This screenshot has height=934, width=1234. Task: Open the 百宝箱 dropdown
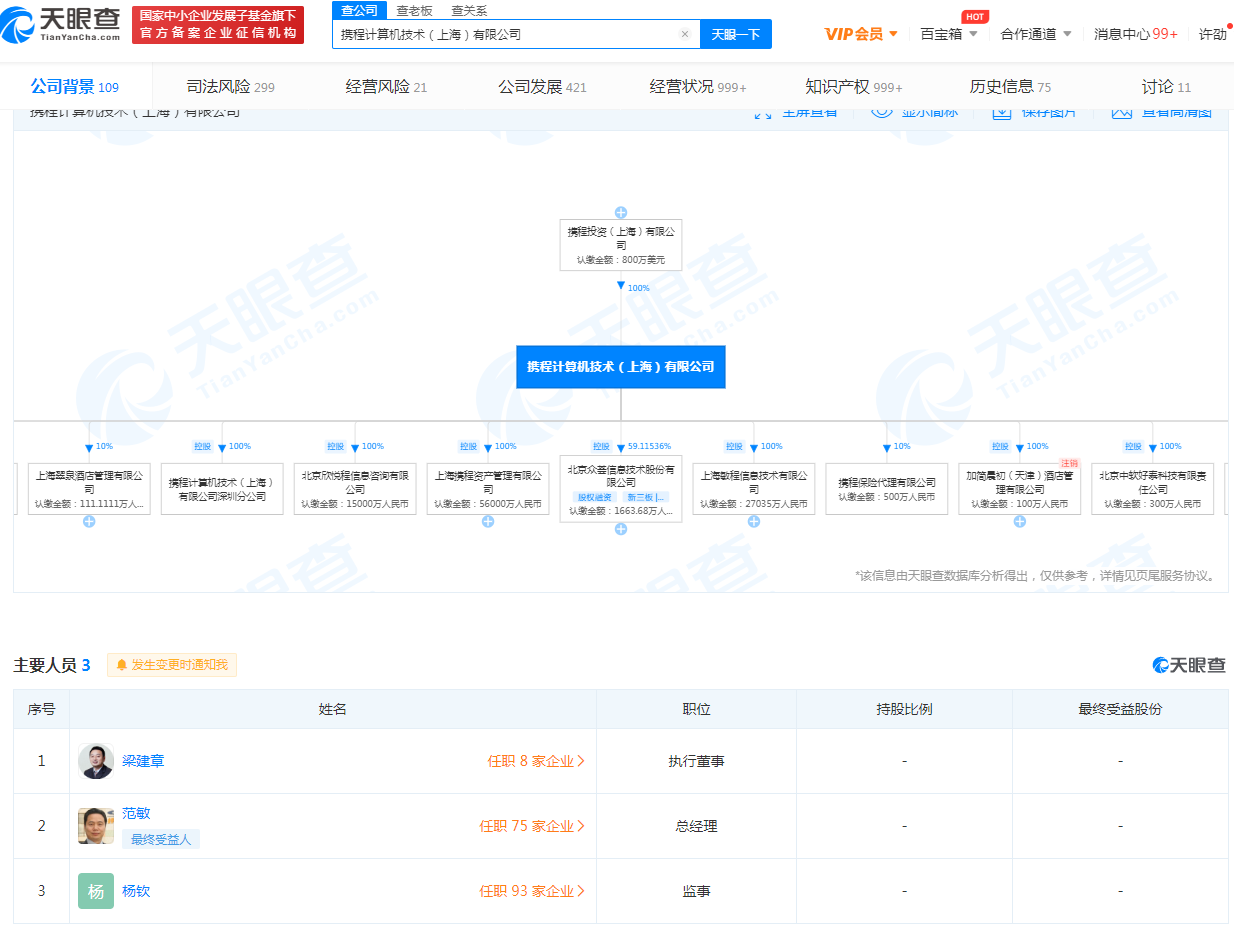(x=949, y=34)
